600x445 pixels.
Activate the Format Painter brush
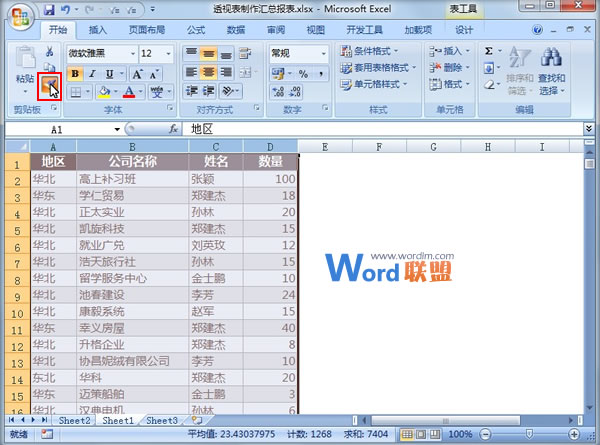[x=49, y=86]
